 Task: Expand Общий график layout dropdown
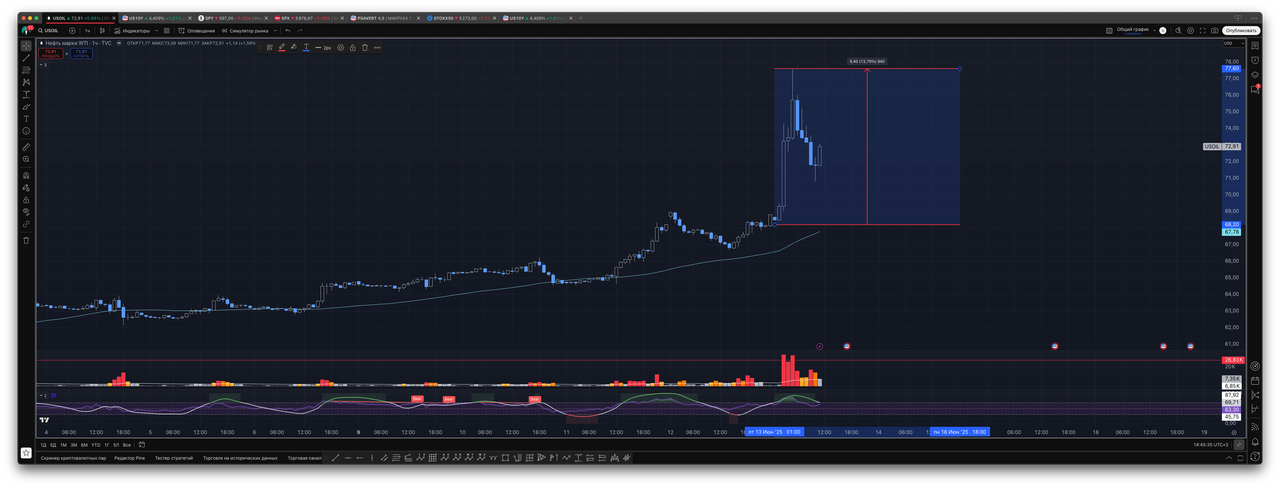point(1154,31)
